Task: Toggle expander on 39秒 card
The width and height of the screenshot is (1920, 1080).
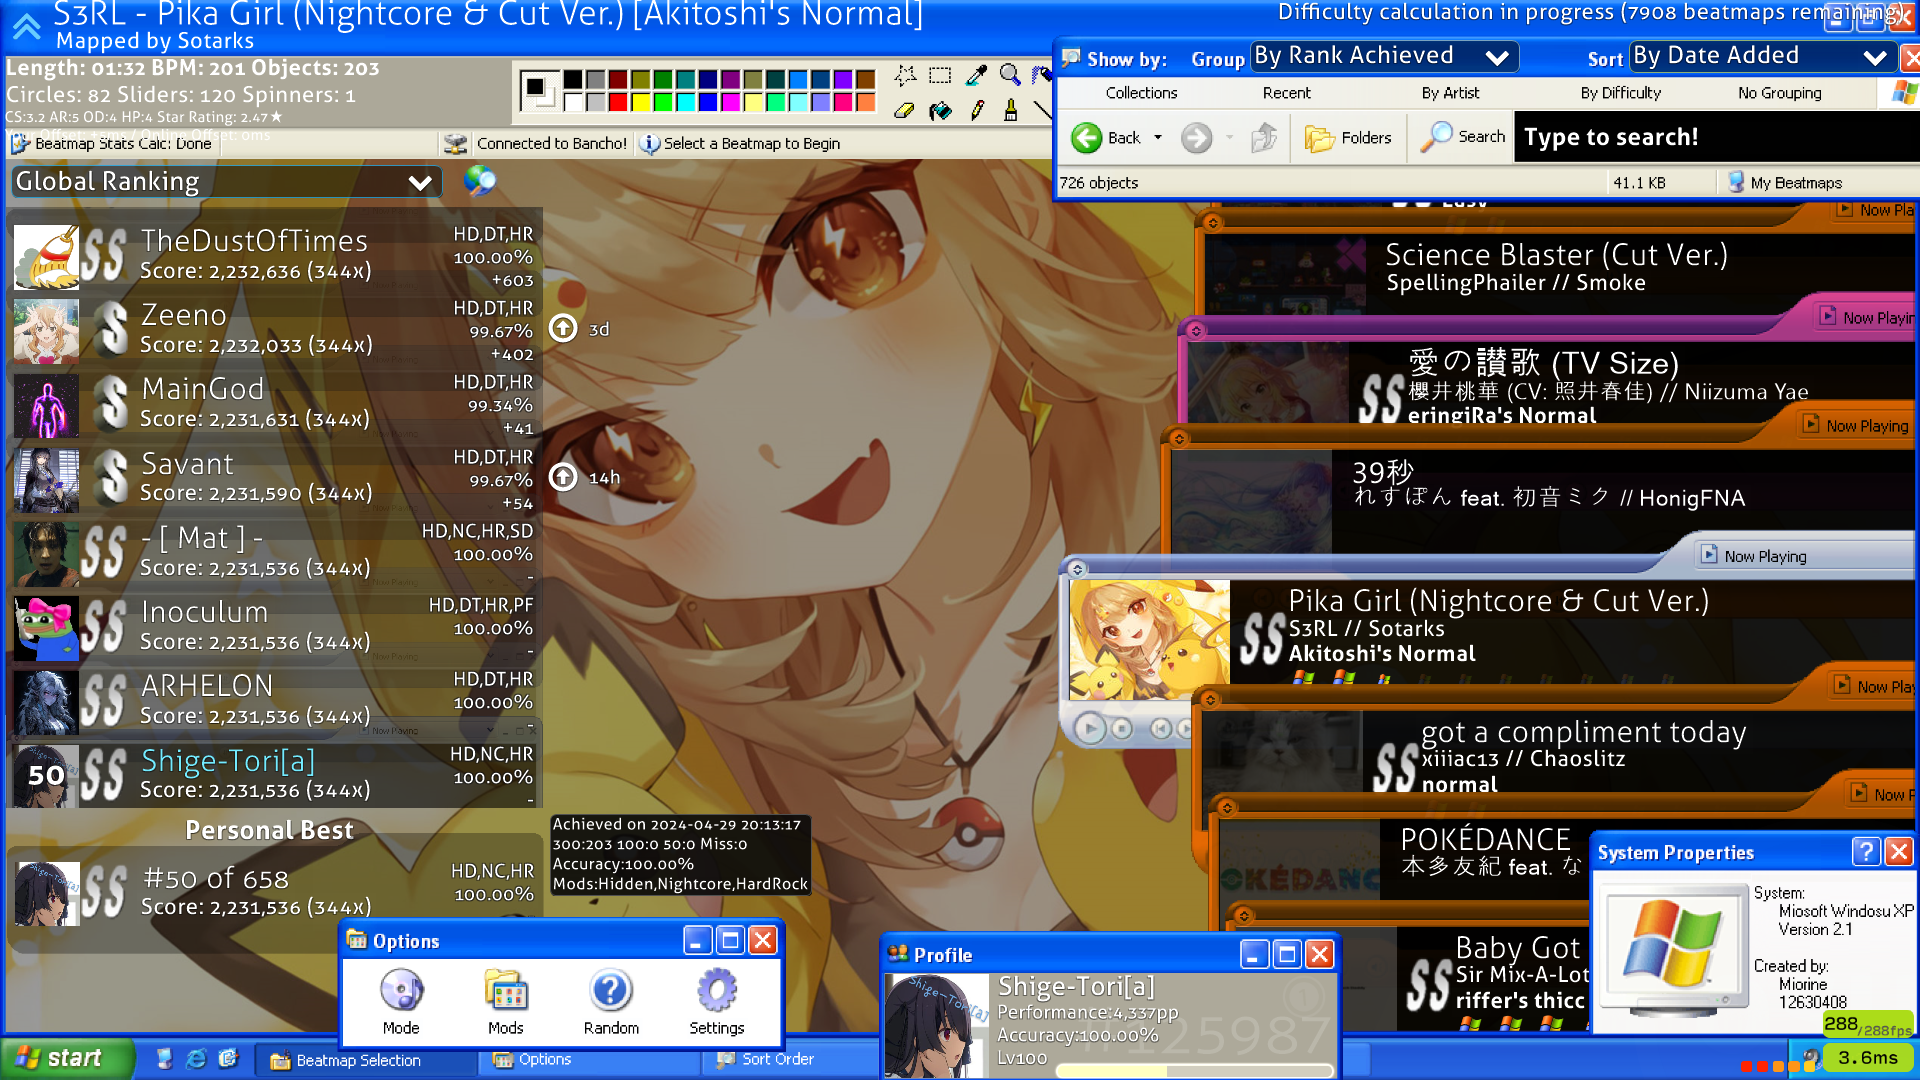Action: 1179,438
